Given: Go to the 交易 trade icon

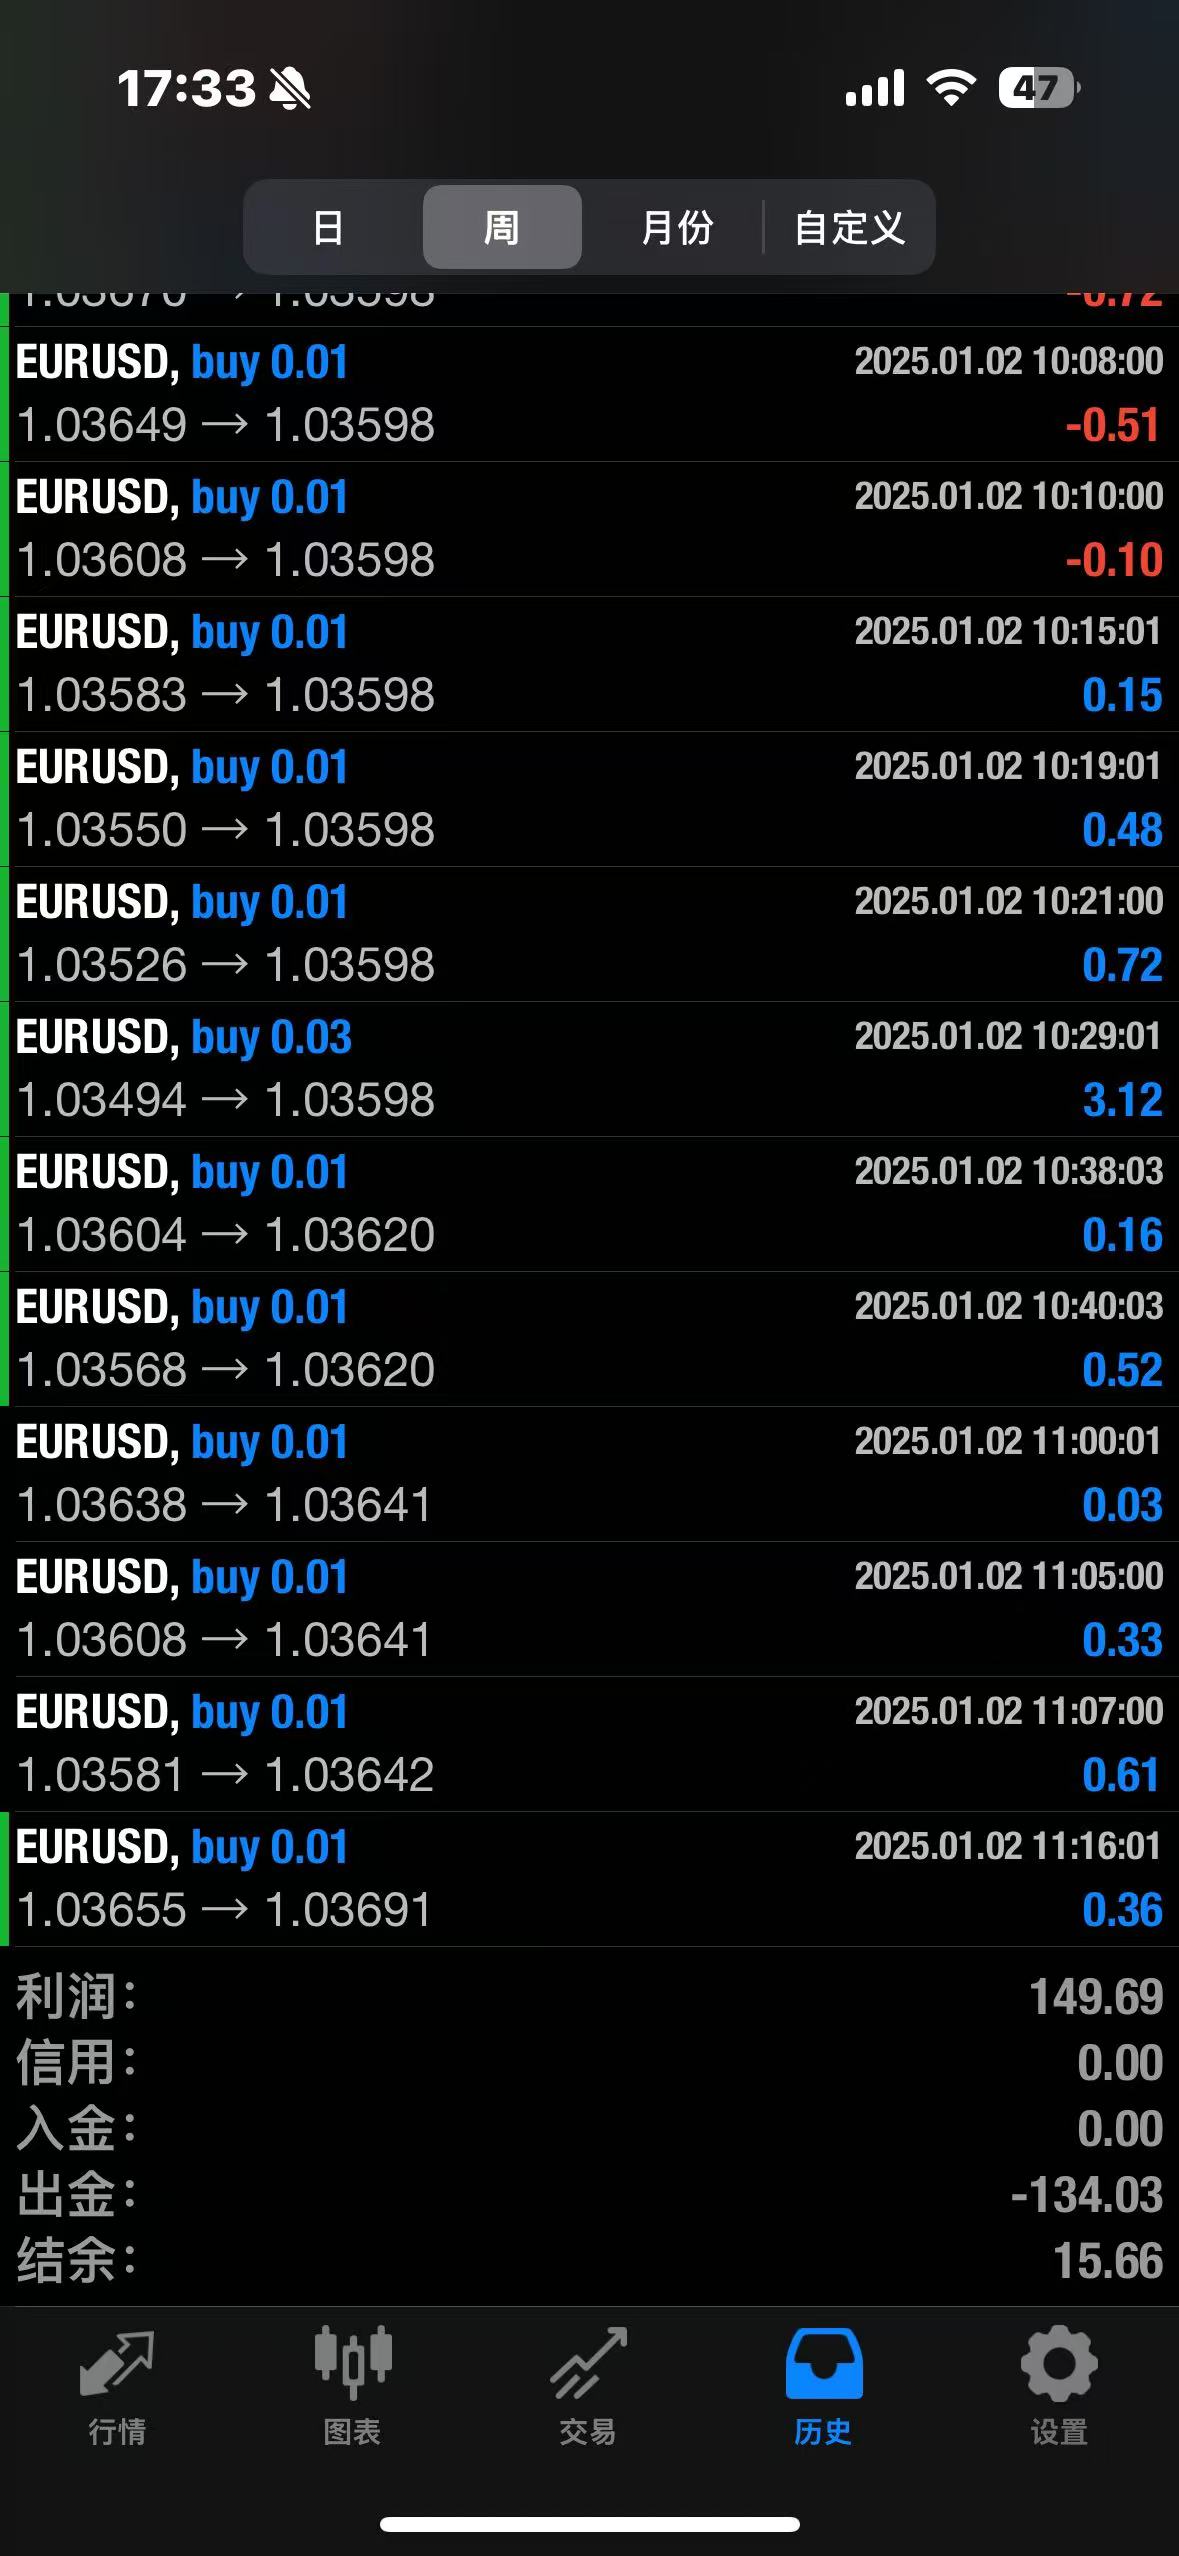Looking at the screenshot, I should point(588,2366).
